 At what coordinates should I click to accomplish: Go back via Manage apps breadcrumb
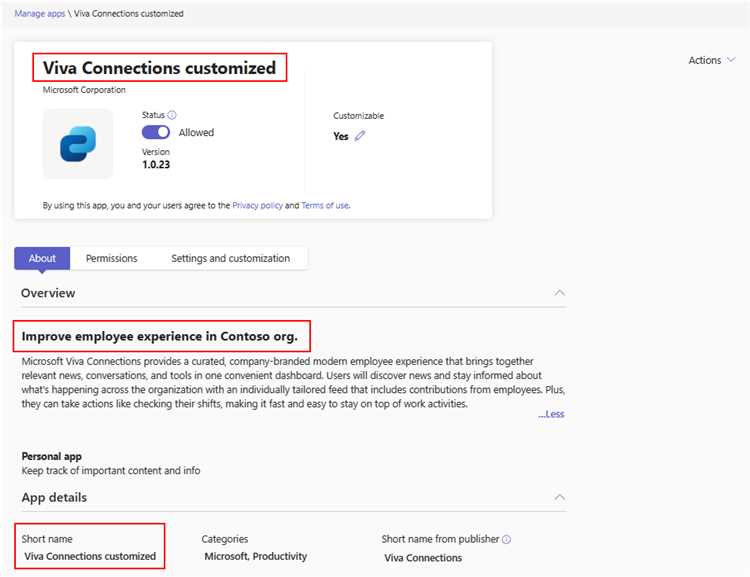pyautogui.click(x=40, y=13)
